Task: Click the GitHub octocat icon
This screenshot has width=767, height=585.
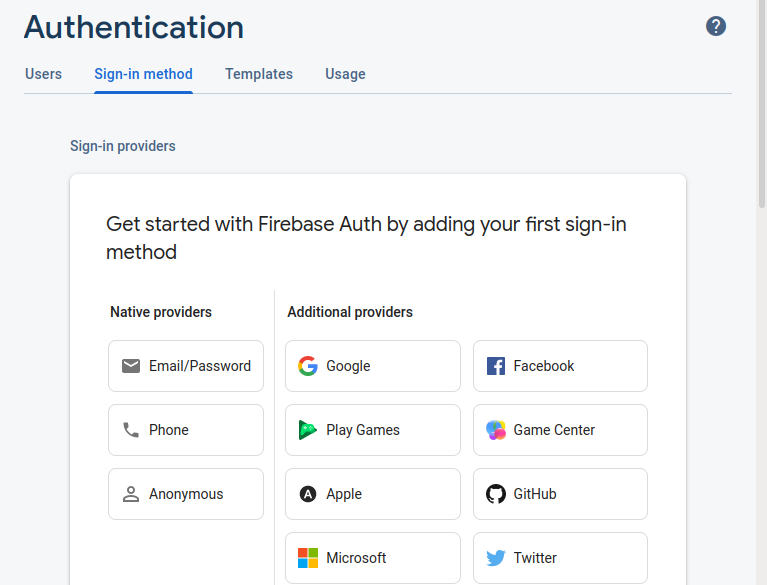Action: point(496,494)
